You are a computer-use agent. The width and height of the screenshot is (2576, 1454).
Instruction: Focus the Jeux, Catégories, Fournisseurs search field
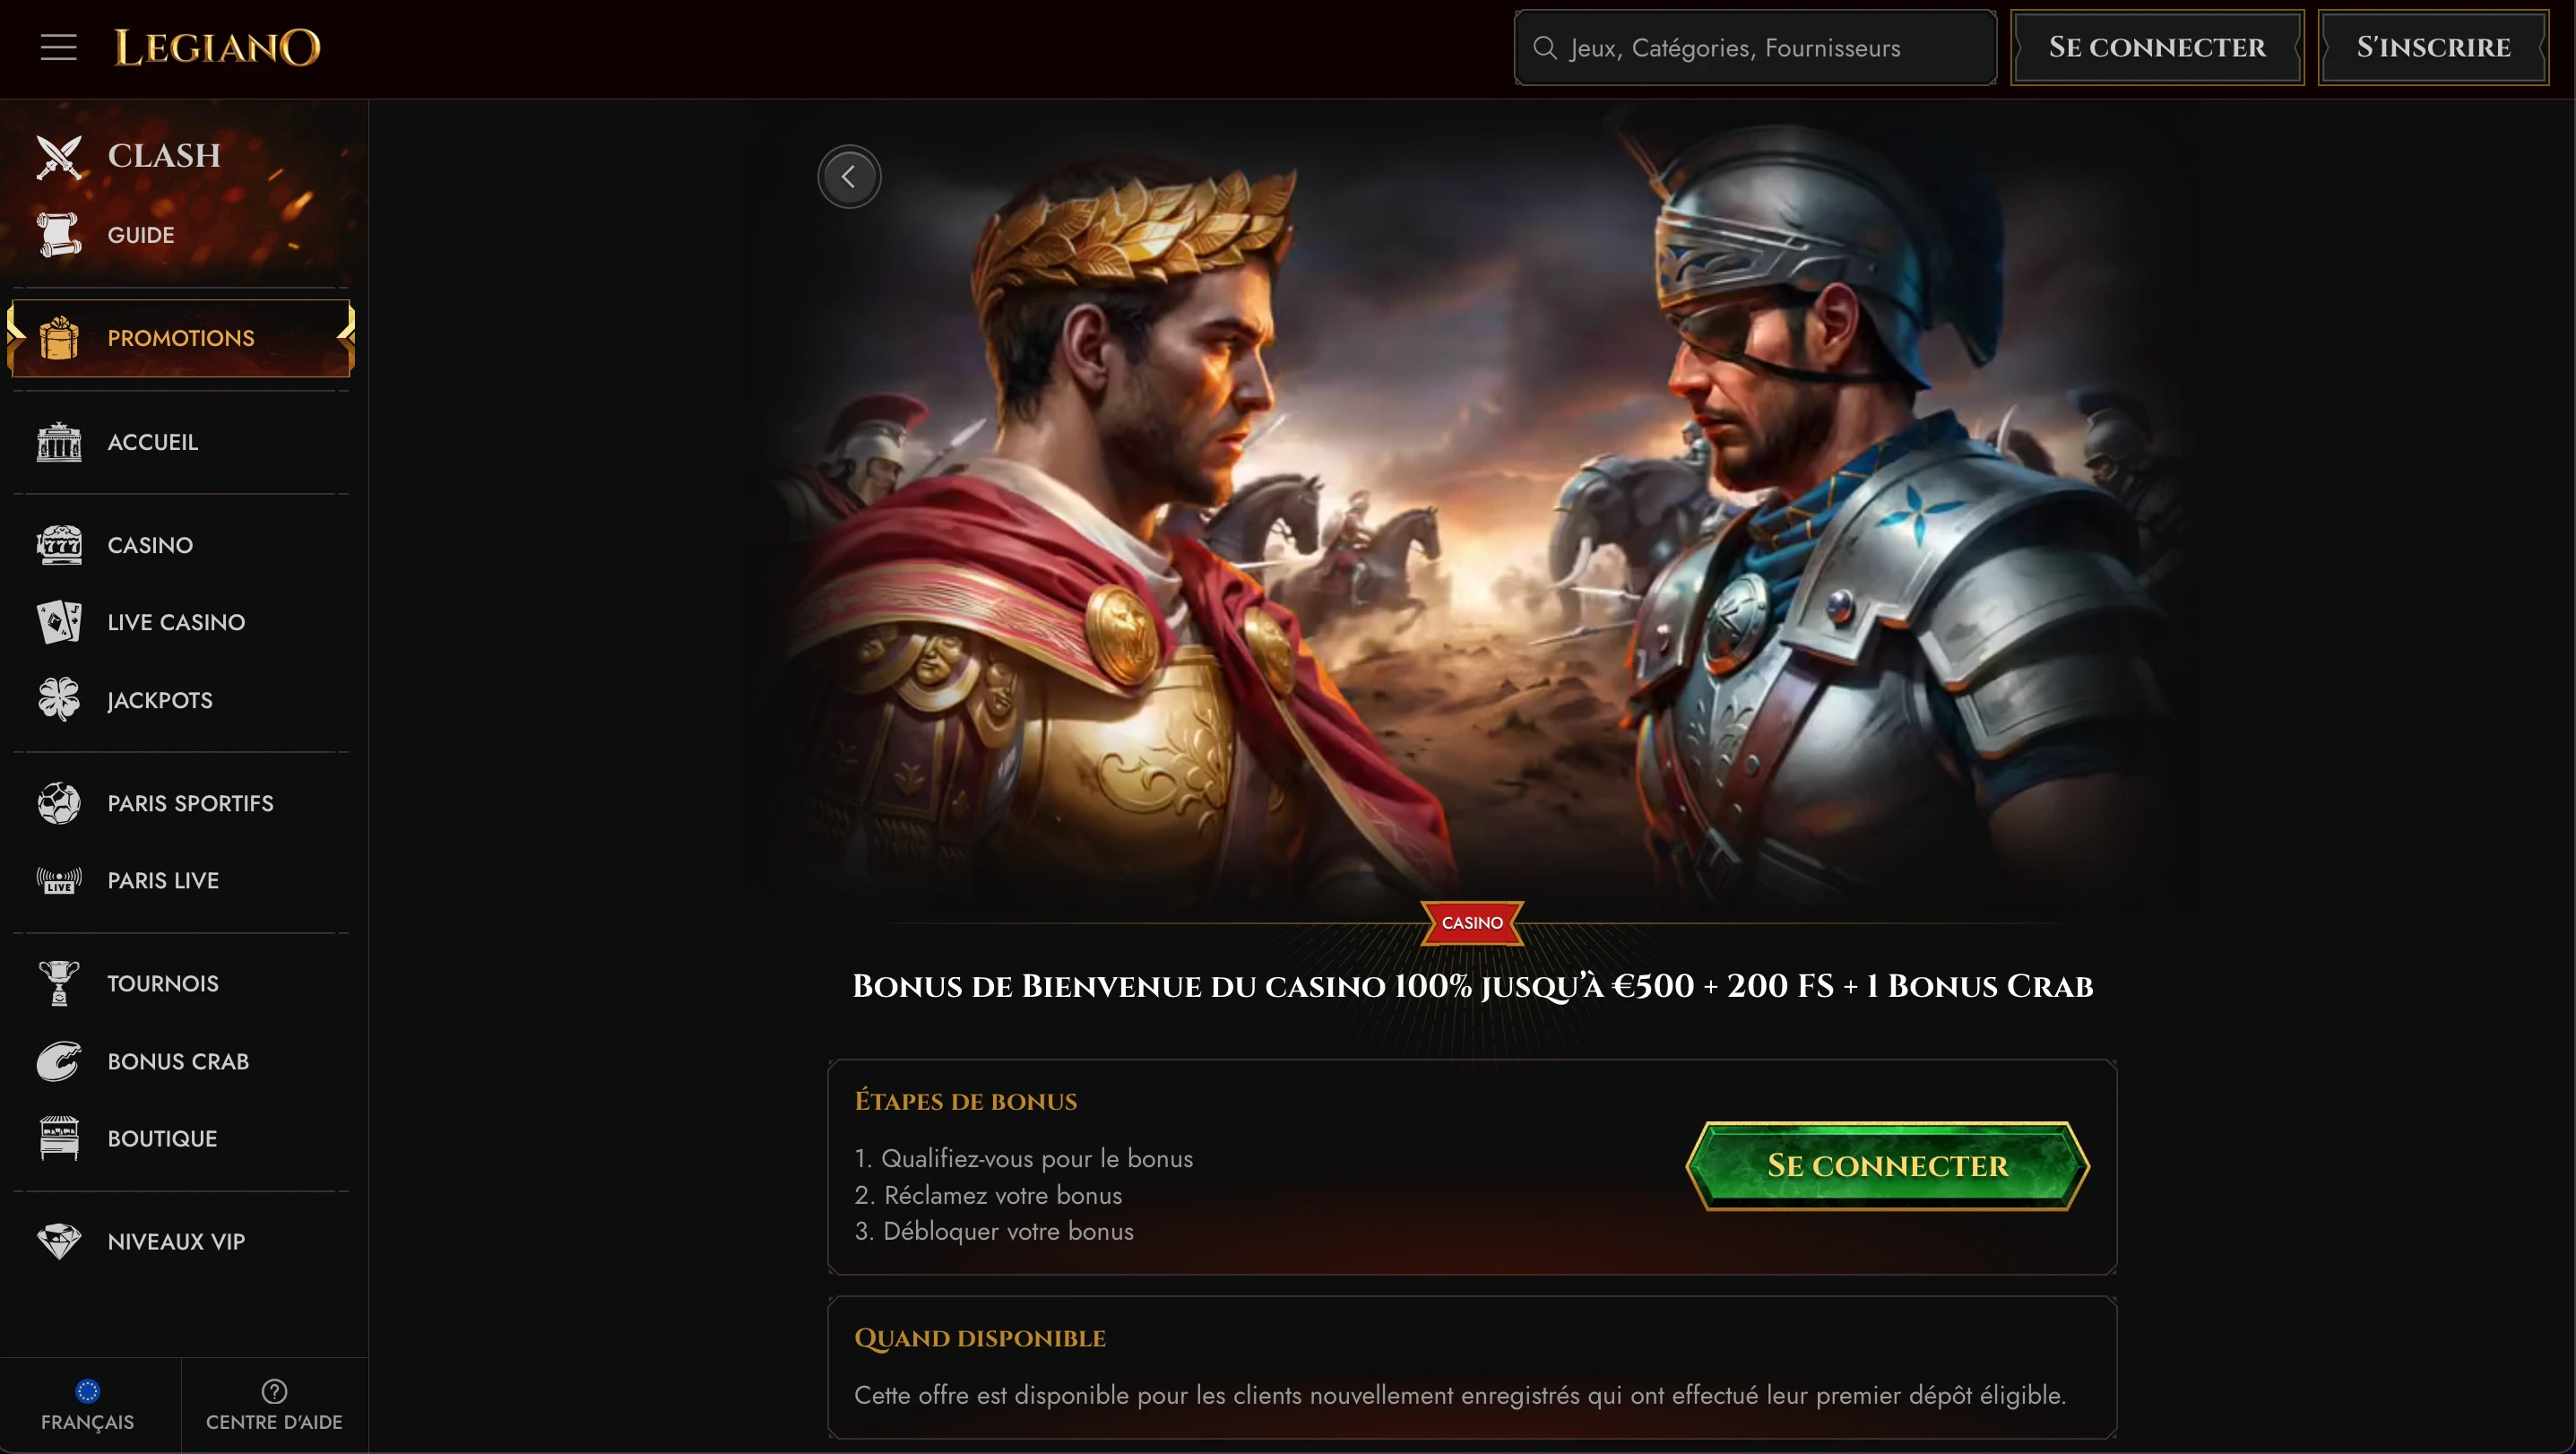tap(1755, 47)
